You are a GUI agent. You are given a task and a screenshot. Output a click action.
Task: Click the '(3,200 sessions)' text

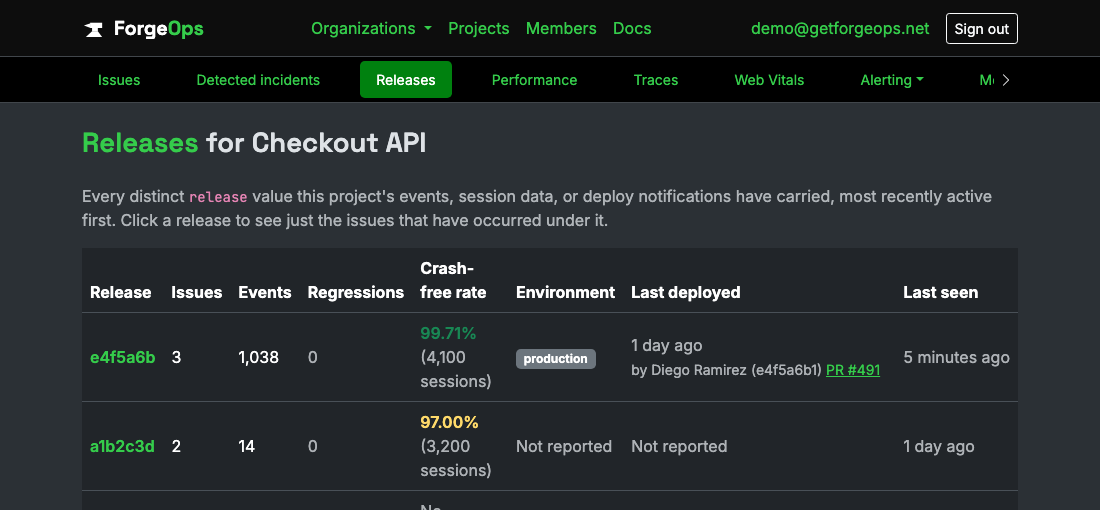coord(455,459)
